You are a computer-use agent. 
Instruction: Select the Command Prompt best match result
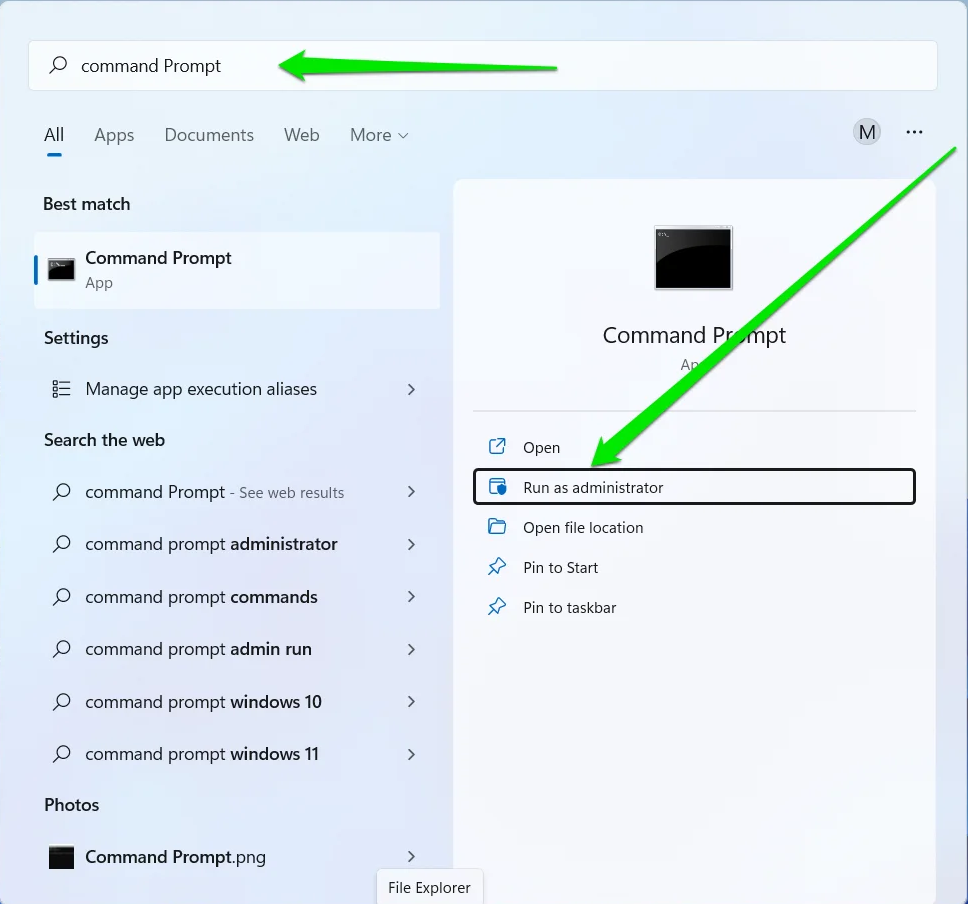point(237,270)
